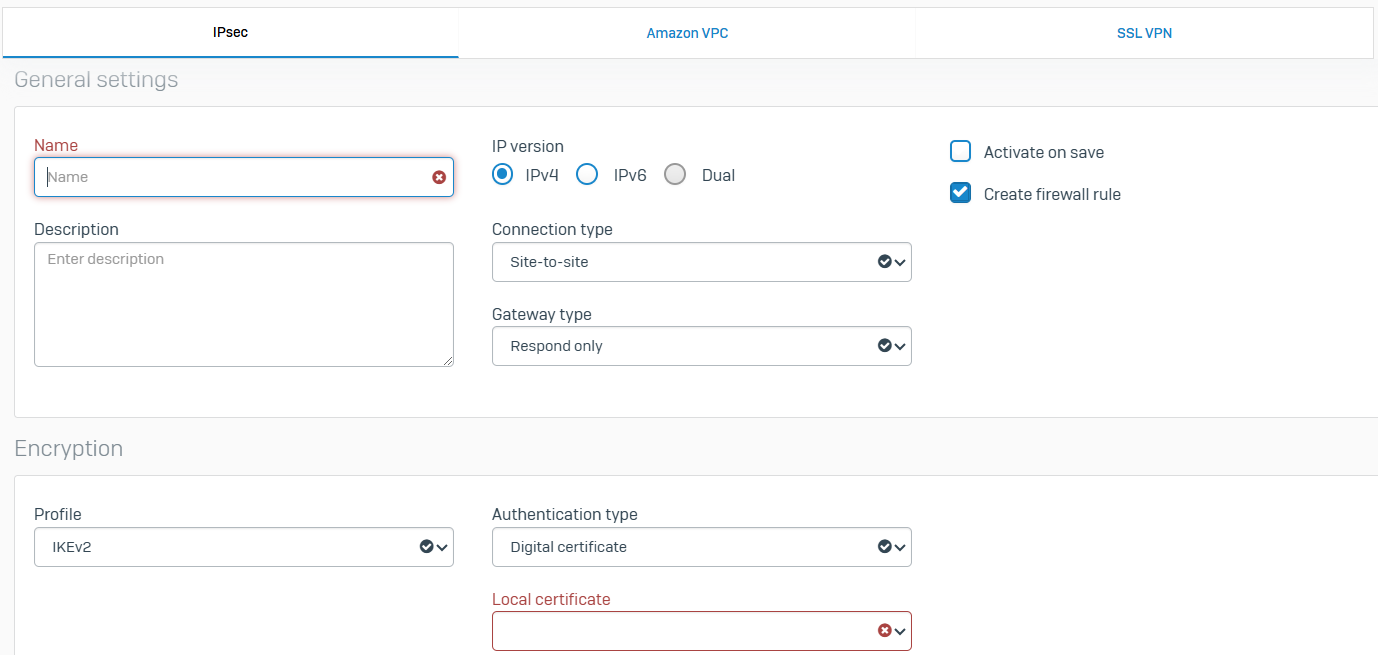Open the SSL VPN tab
The width and height of the screenshot is (1378, 655).
tap(1144, 33)
